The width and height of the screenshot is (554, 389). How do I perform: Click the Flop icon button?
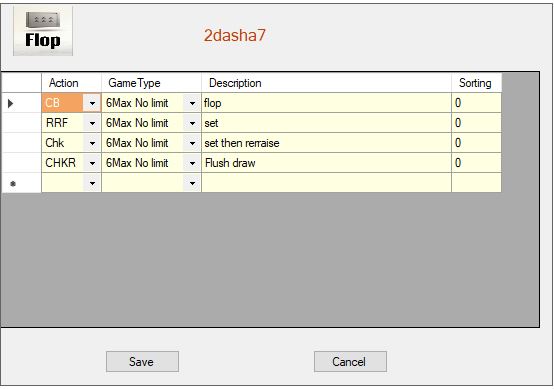(x=43, y=31)
